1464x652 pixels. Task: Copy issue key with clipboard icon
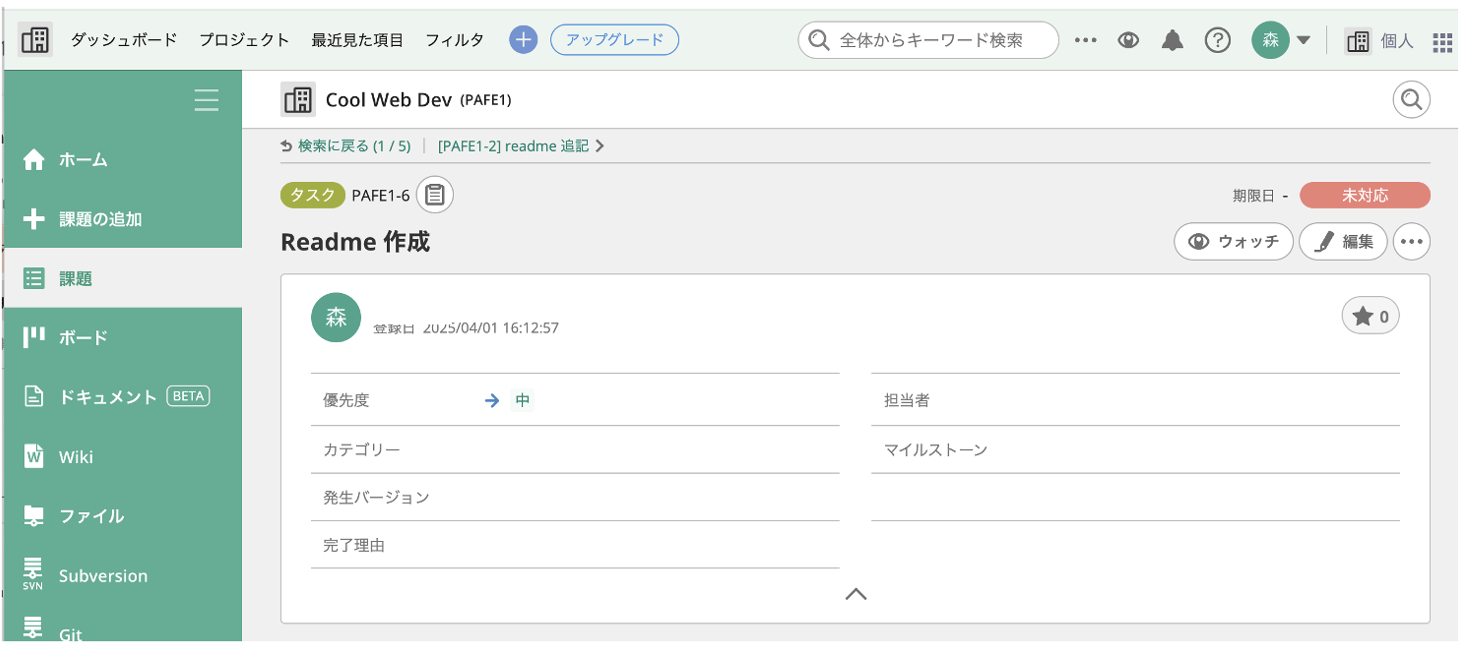pyautogui.click(x=435, y=195)
